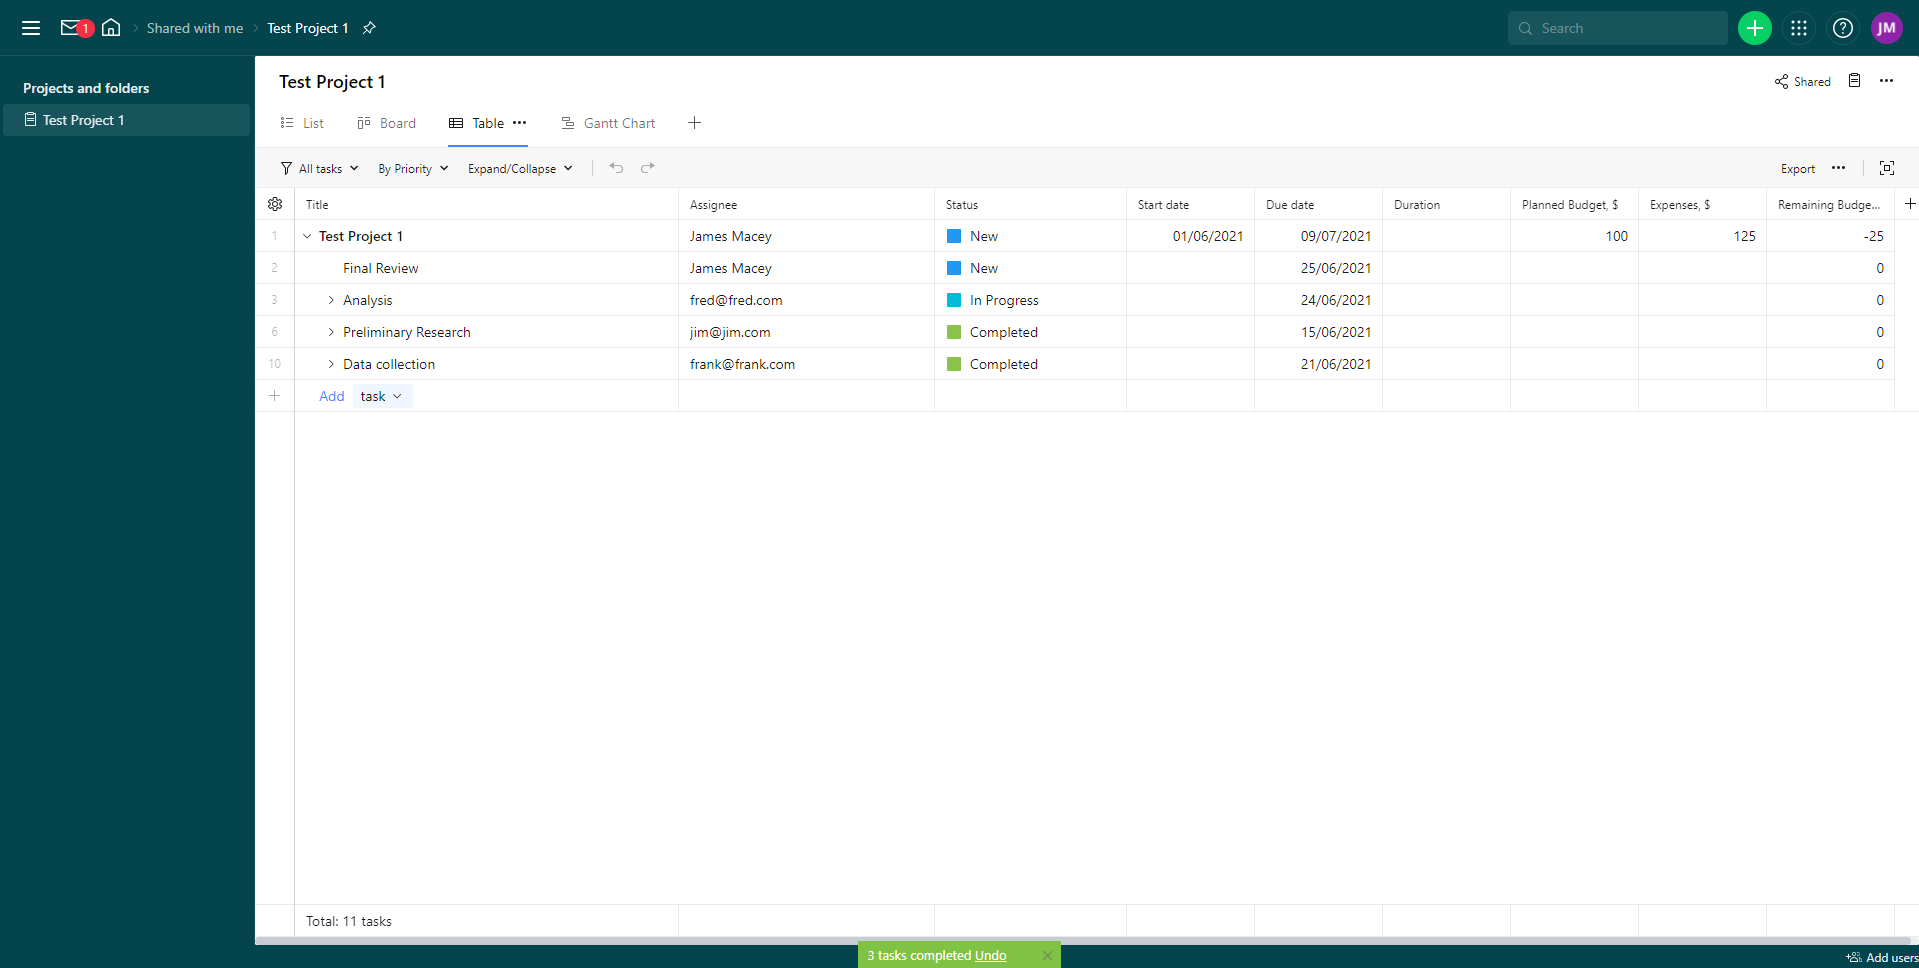The height and width of the screenshot is (968, 1919).
Task: Go to the home workspace icon
Action: 111,28
